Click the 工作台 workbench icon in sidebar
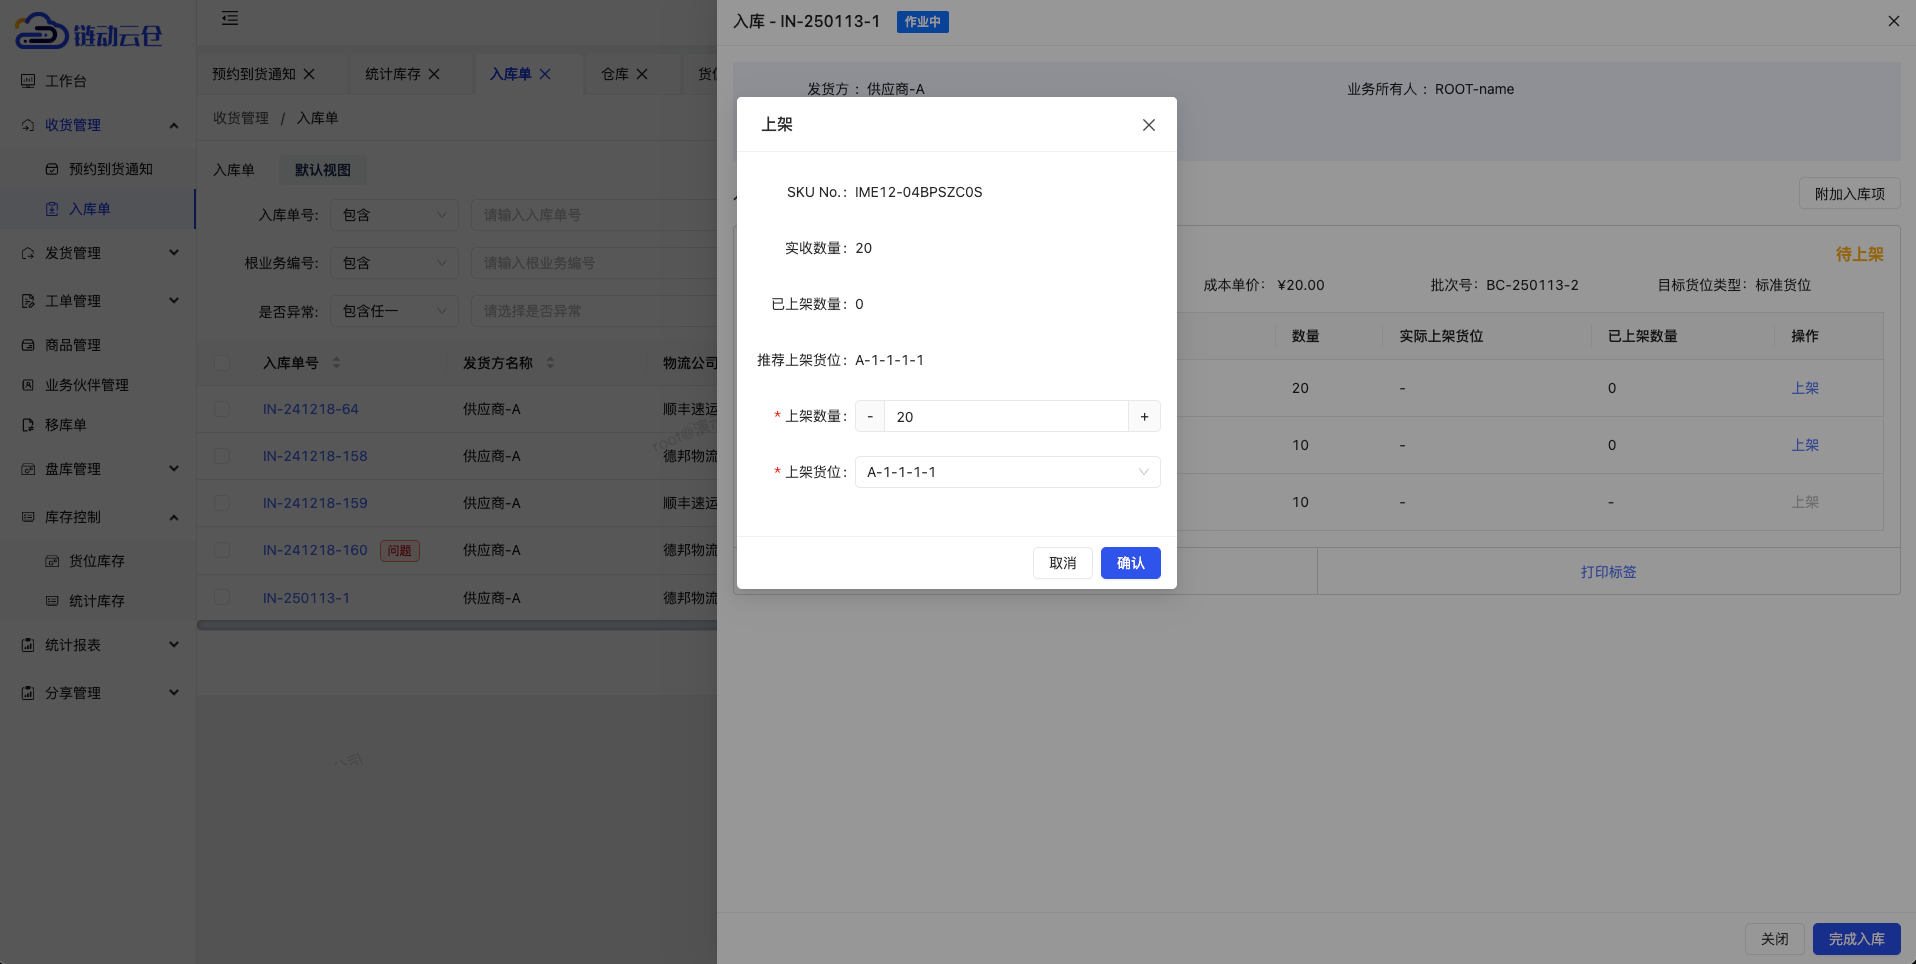 point(28,81)
